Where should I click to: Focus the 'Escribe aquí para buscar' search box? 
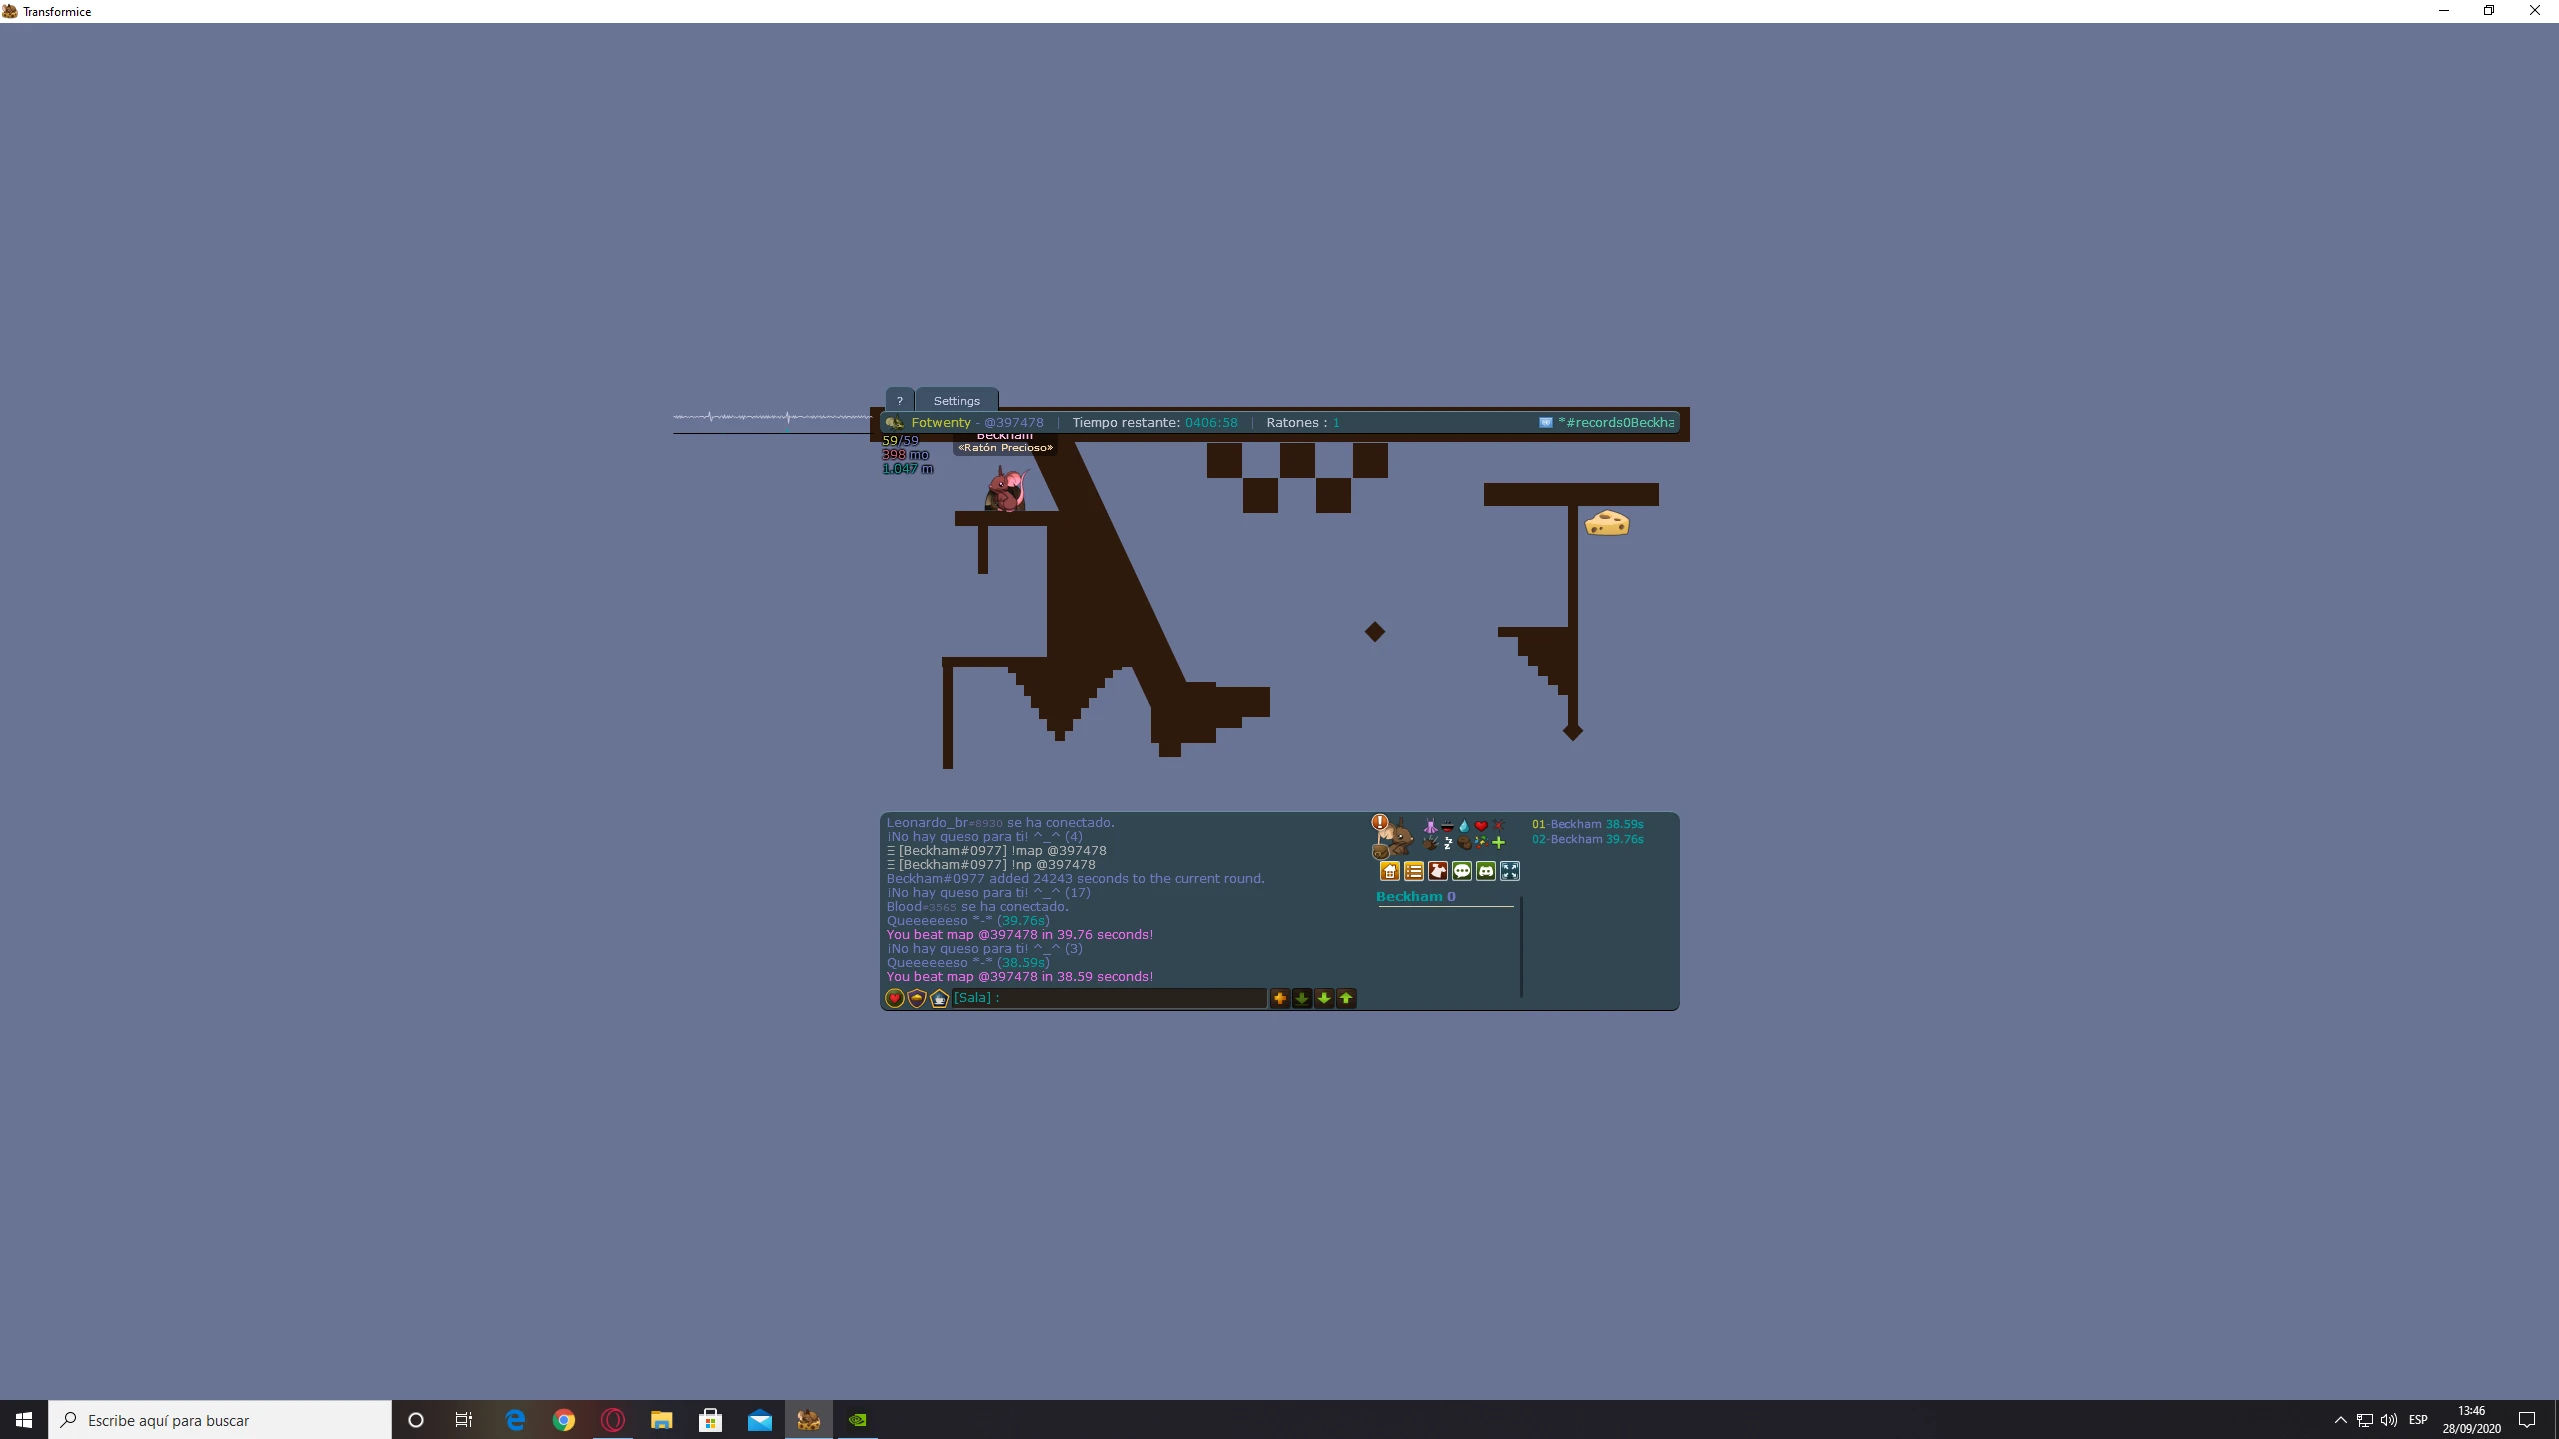click(220, 1420)
